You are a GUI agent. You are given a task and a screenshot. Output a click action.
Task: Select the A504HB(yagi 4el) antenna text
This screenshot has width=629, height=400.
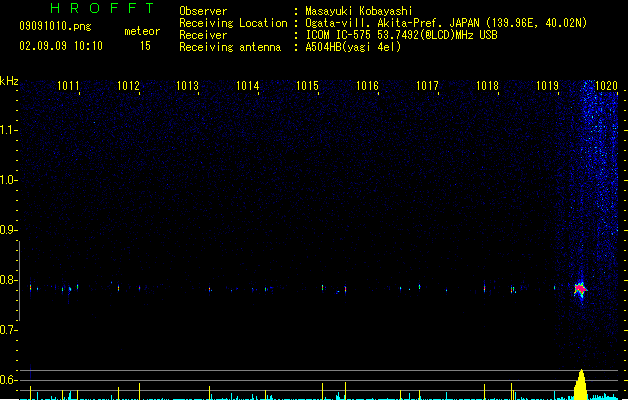pyautogui.click(x=353, y=47)
